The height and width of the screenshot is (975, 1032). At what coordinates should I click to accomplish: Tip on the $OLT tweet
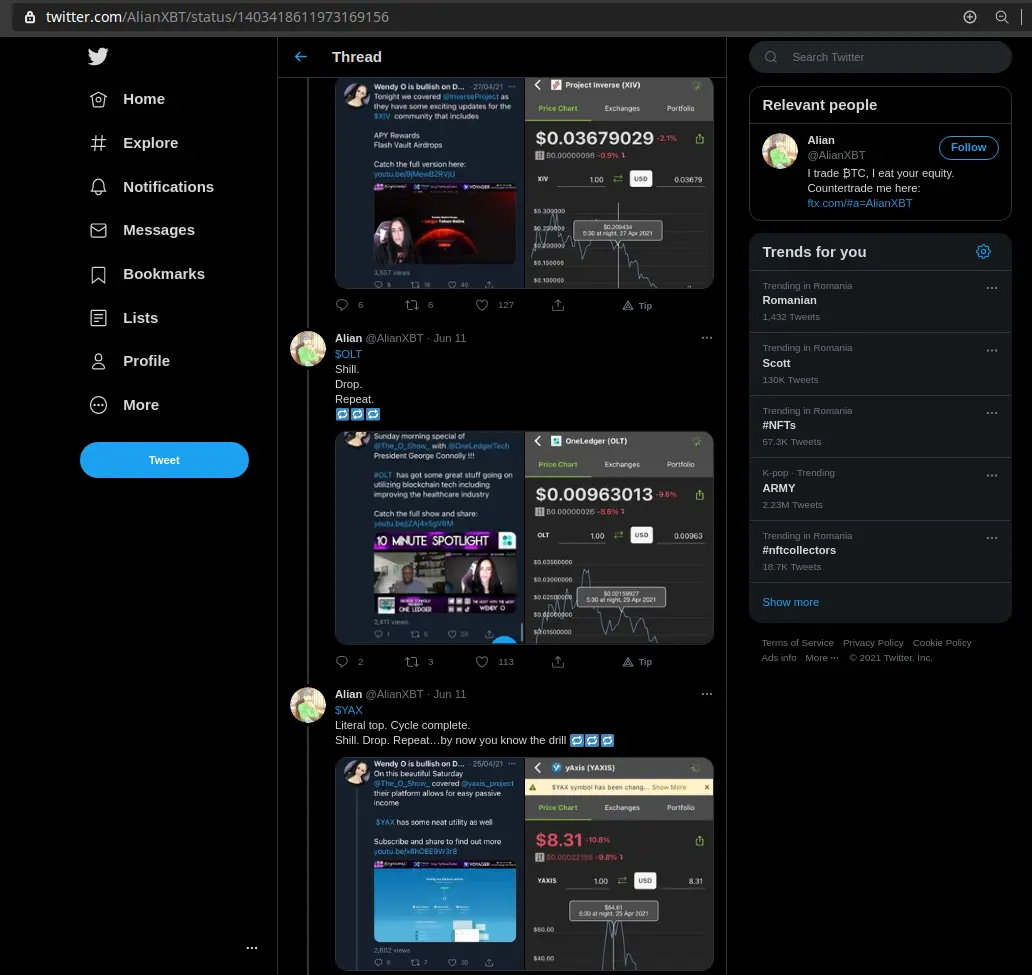click(636, 662)
